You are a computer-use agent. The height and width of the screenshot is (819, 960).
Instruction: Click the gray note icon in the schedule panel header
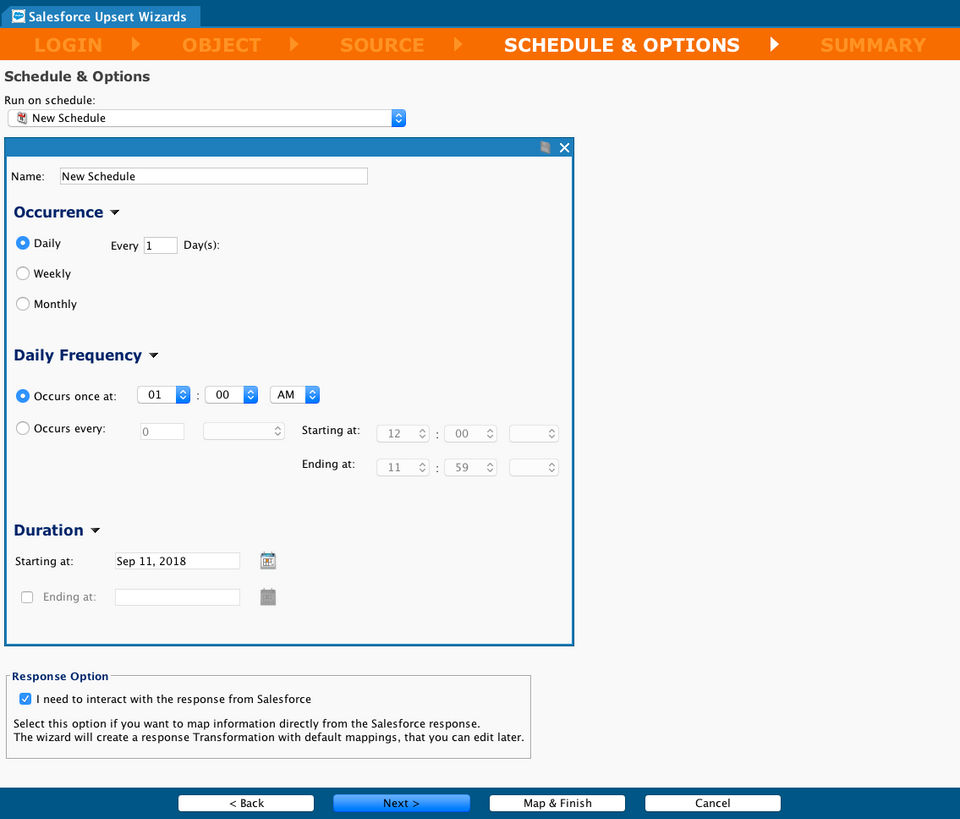[x=545, y=148]
